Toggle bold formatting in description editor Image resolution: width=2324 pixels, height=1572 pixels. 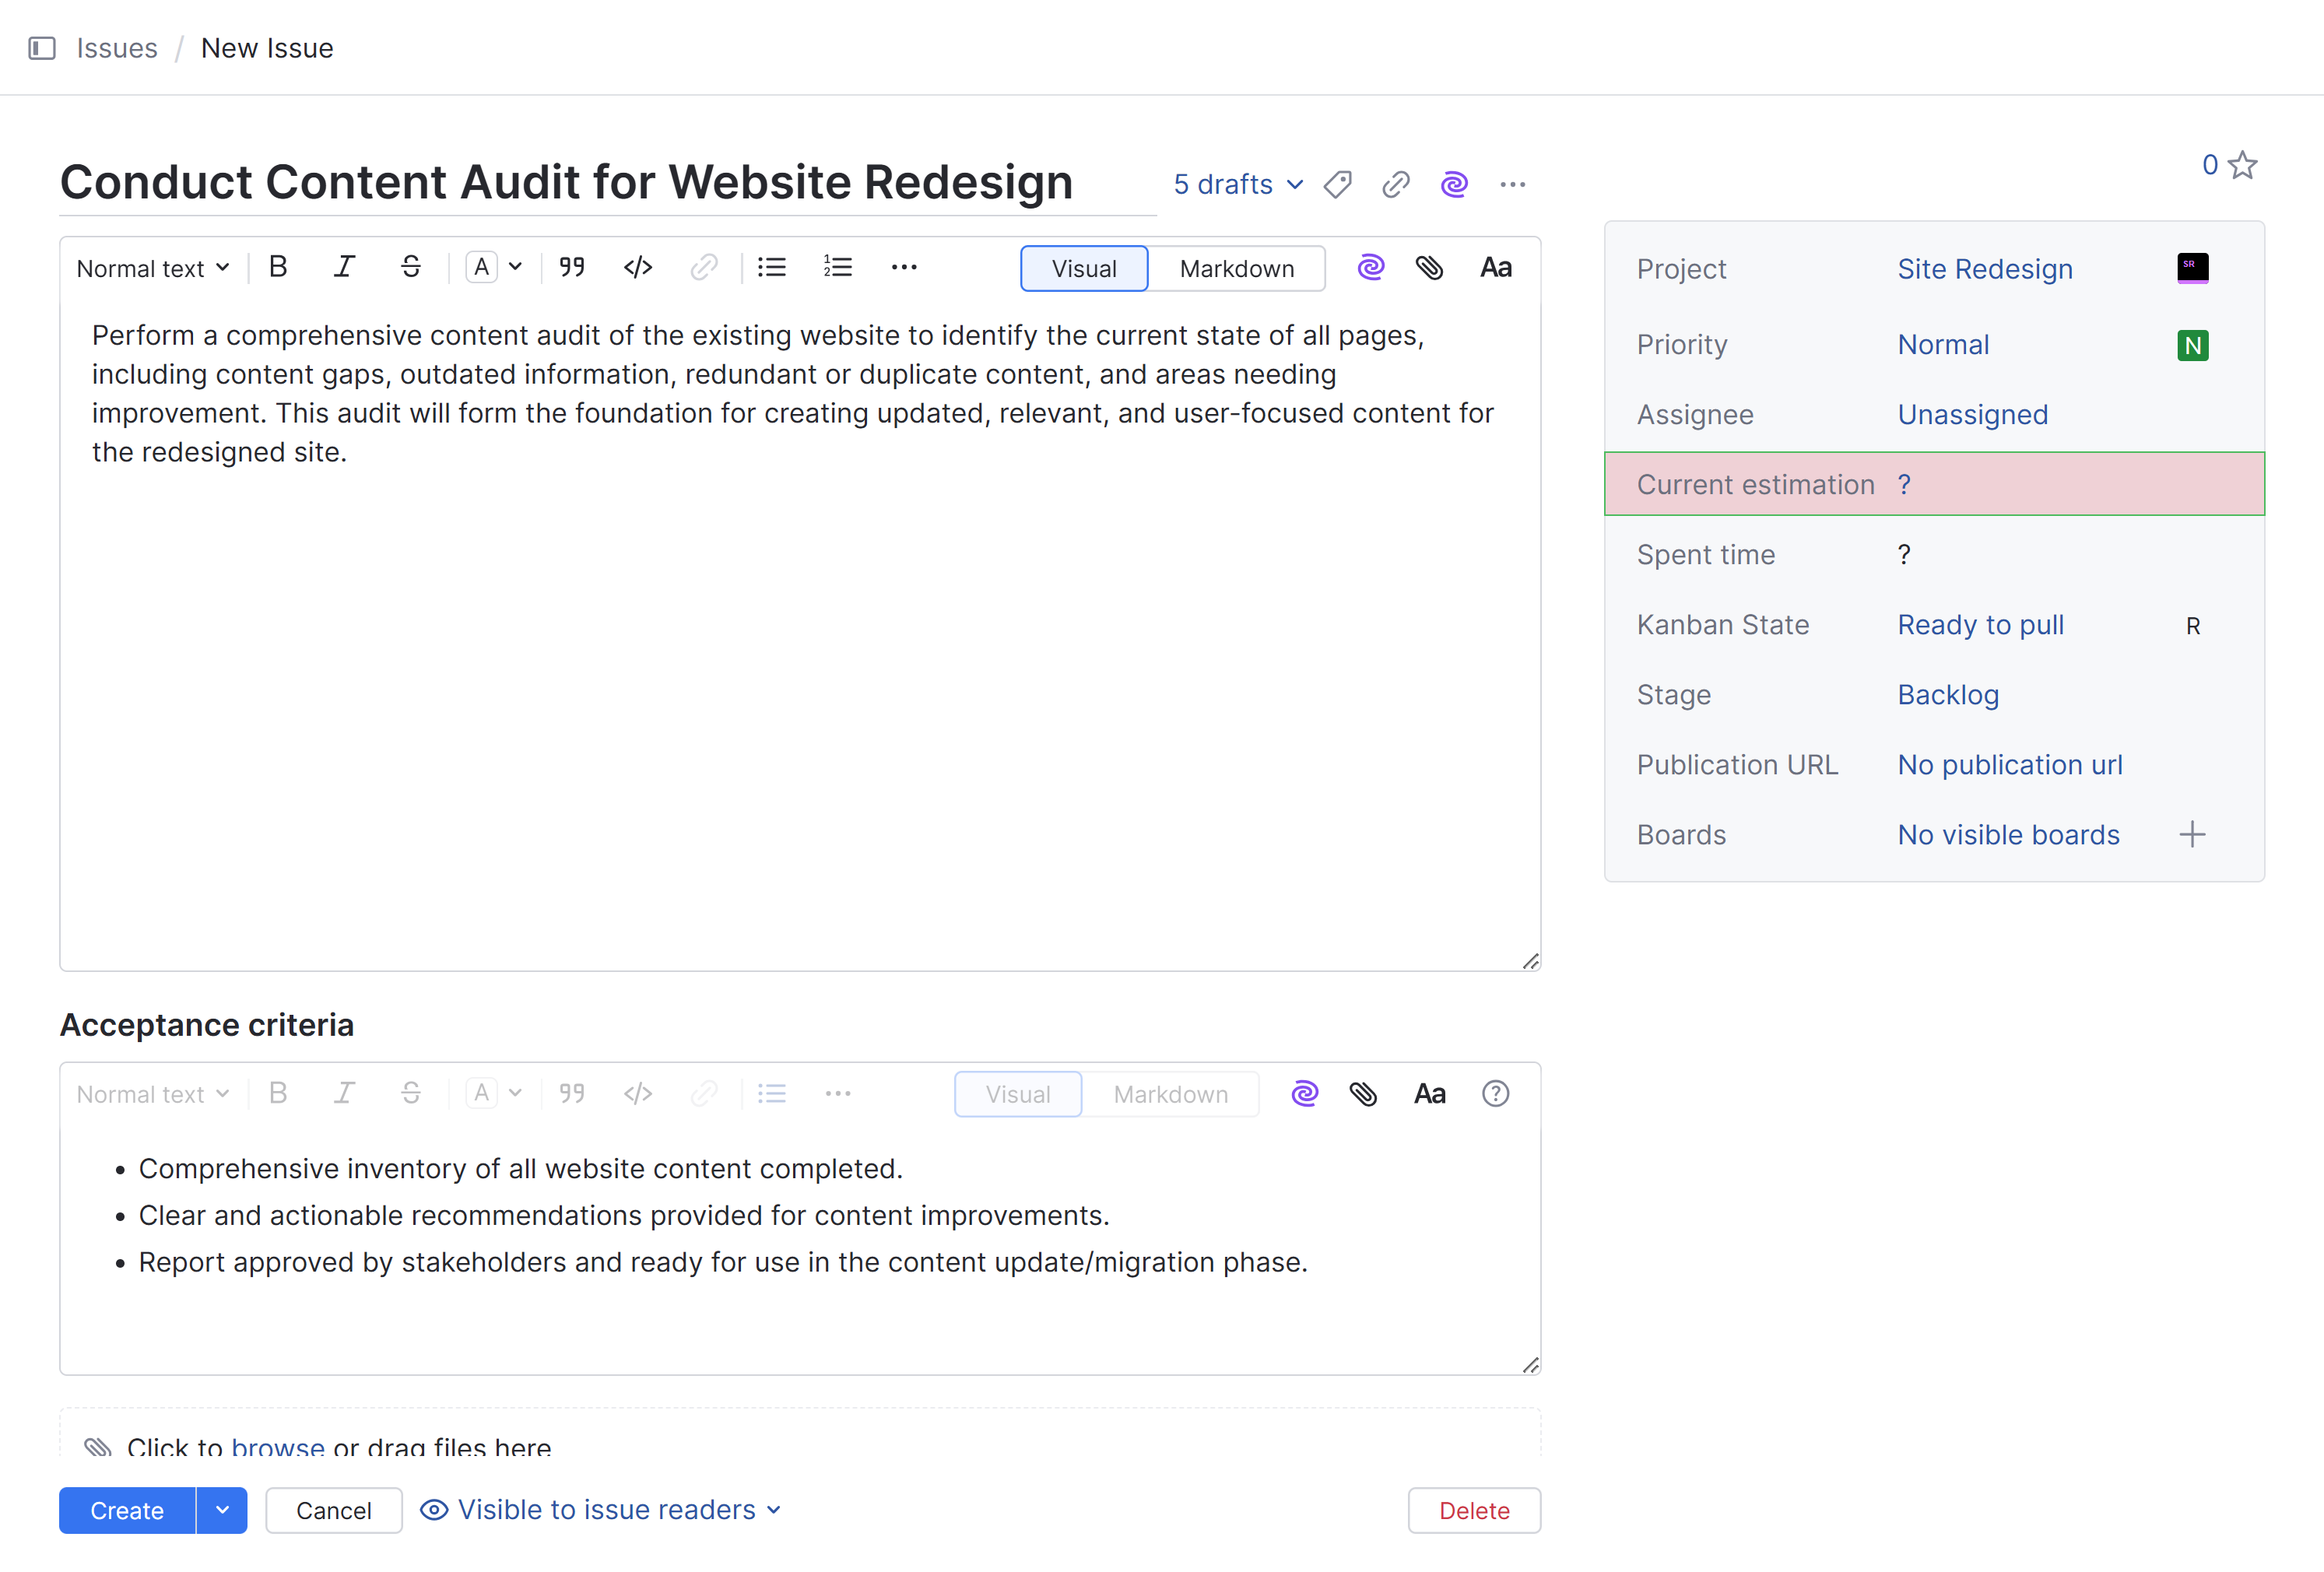(x=278, y=267)
